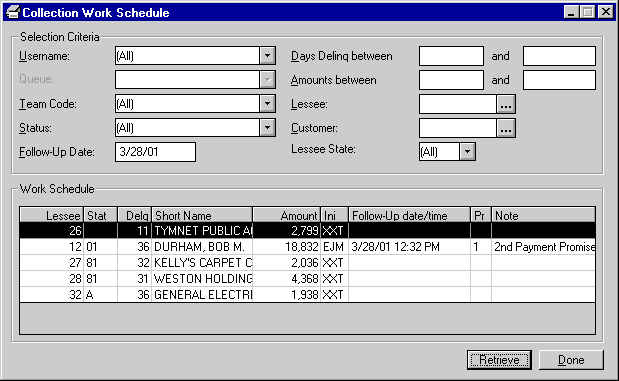The height and width of the screenshot is (381, 619).
Task: Expand the Username dropdown
Action: 267,56
